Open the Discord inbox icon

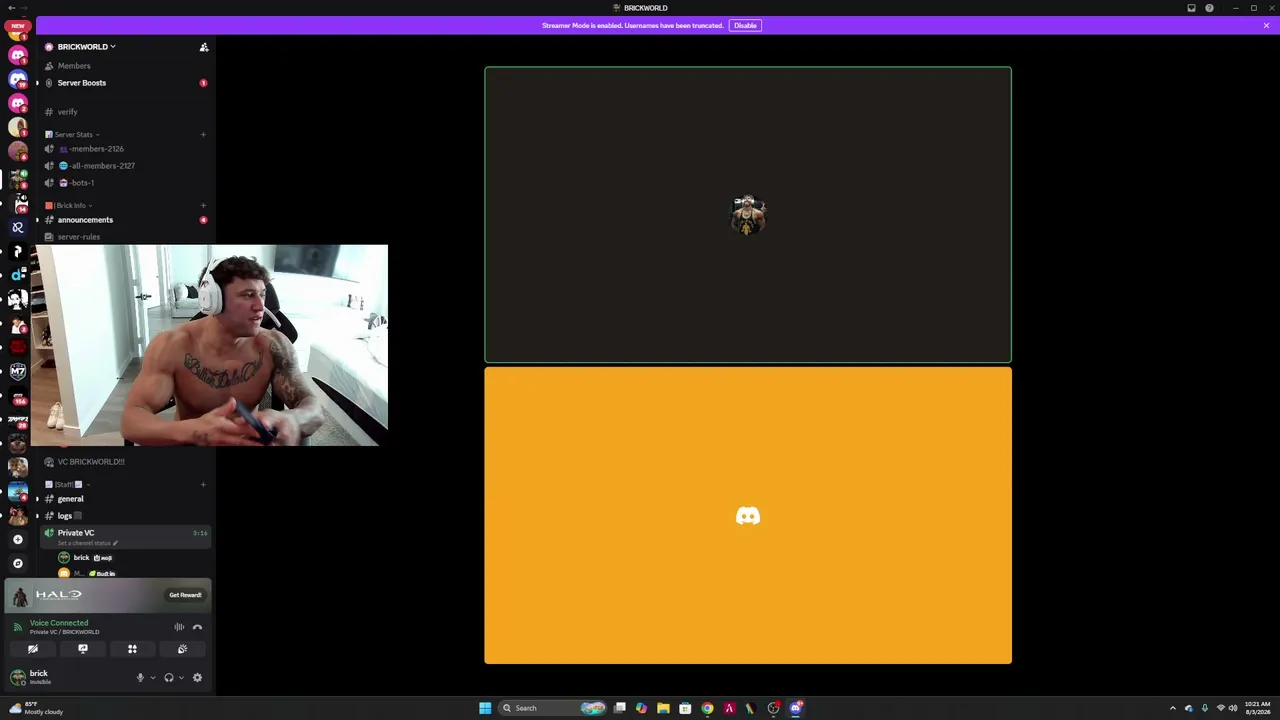[x=1191, y=8]
